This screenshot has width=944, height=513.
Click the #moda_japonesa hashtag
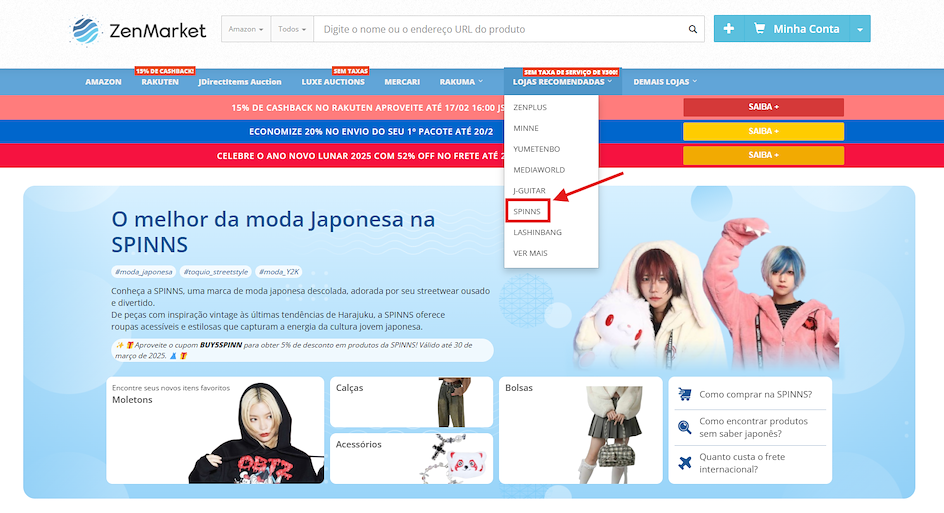click(x=143, y=272)
